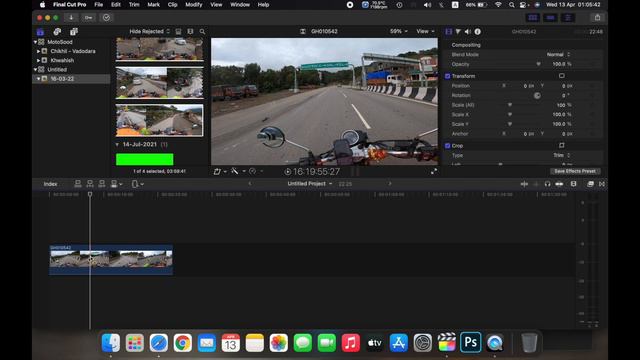Open the Video inspector tab icon
The width and height of the screenshot is (640, 360).
449,31
